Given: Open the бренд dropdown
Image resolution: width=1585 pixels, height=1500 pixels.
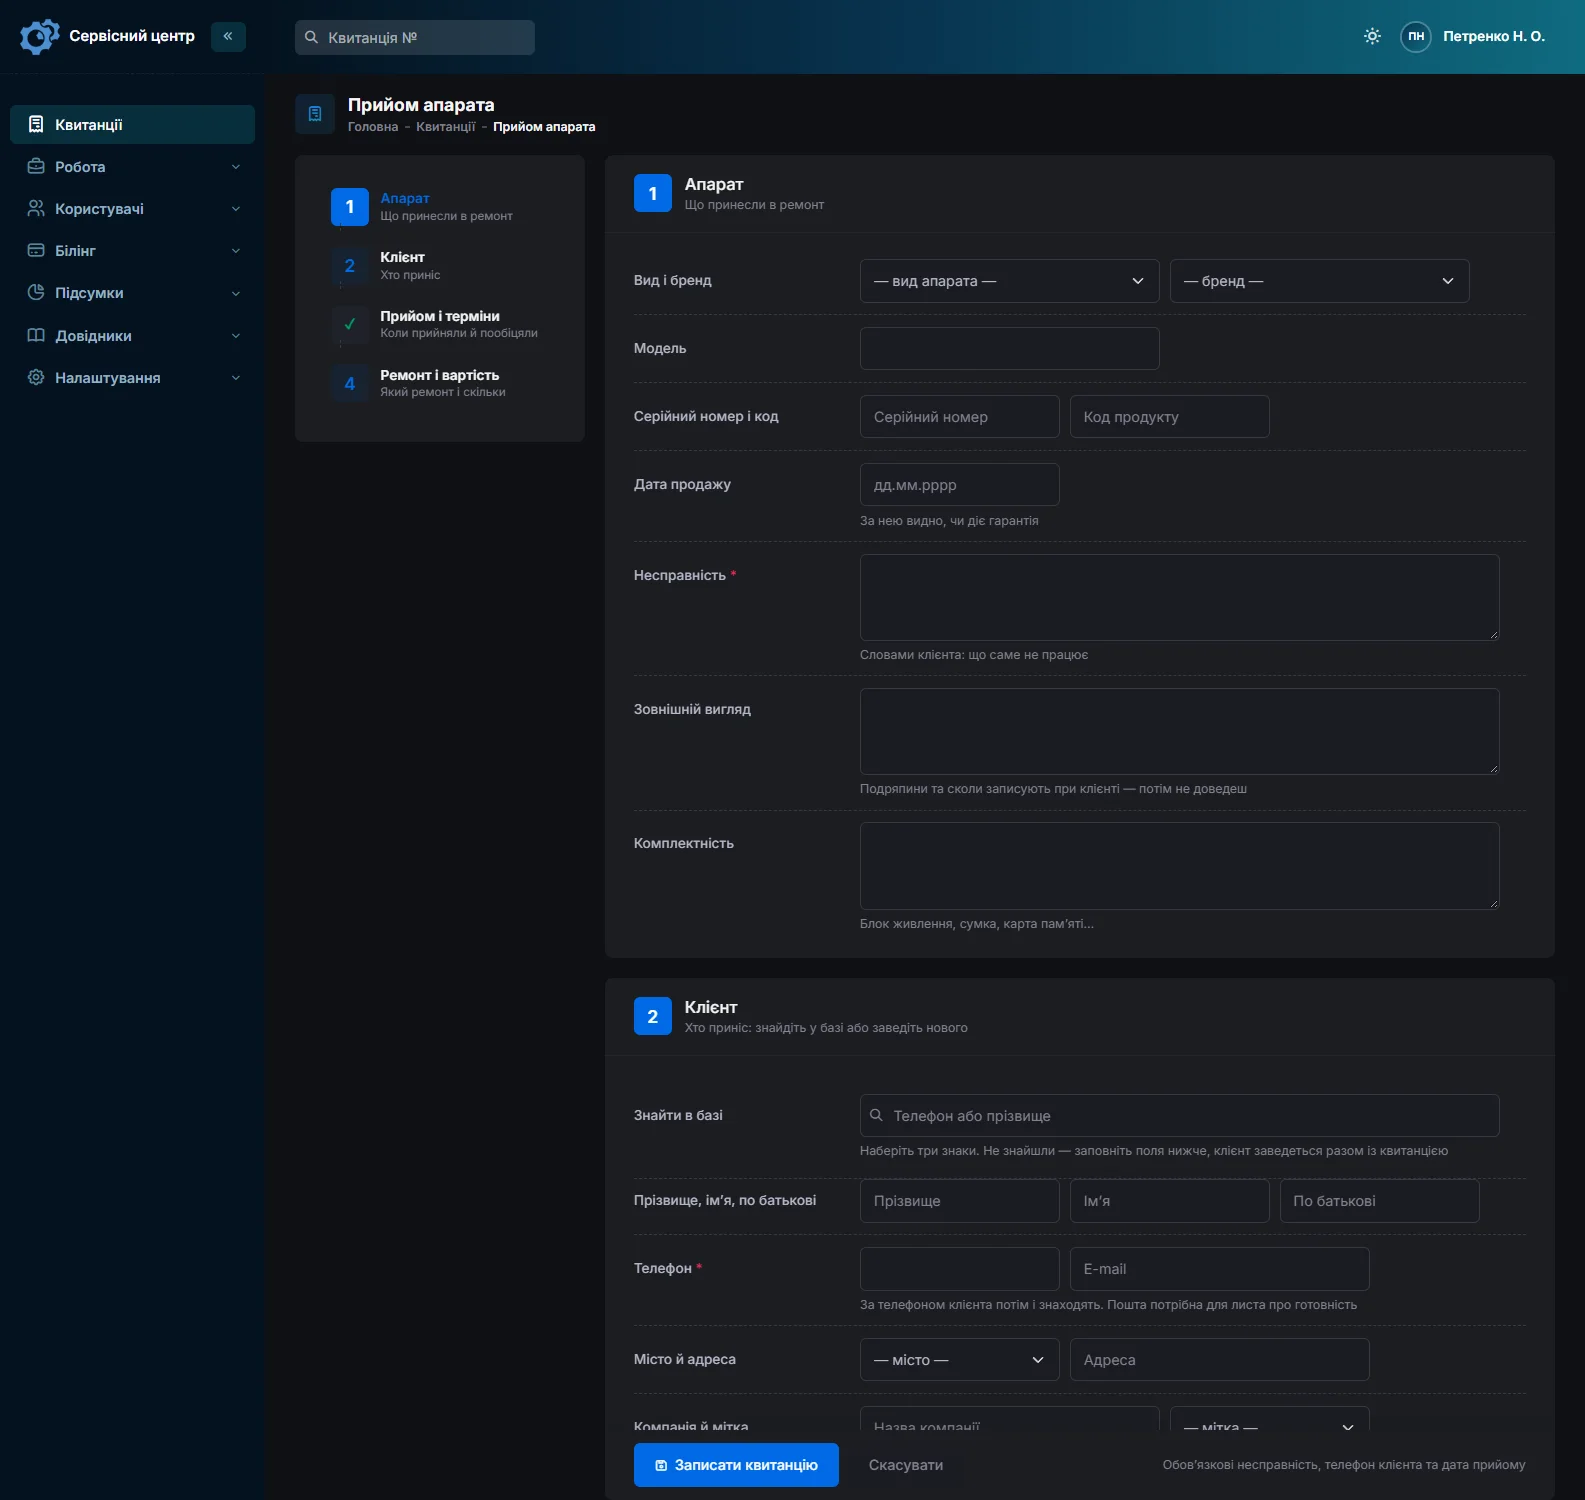Looking at the screenshot, I should (1319, 281).
